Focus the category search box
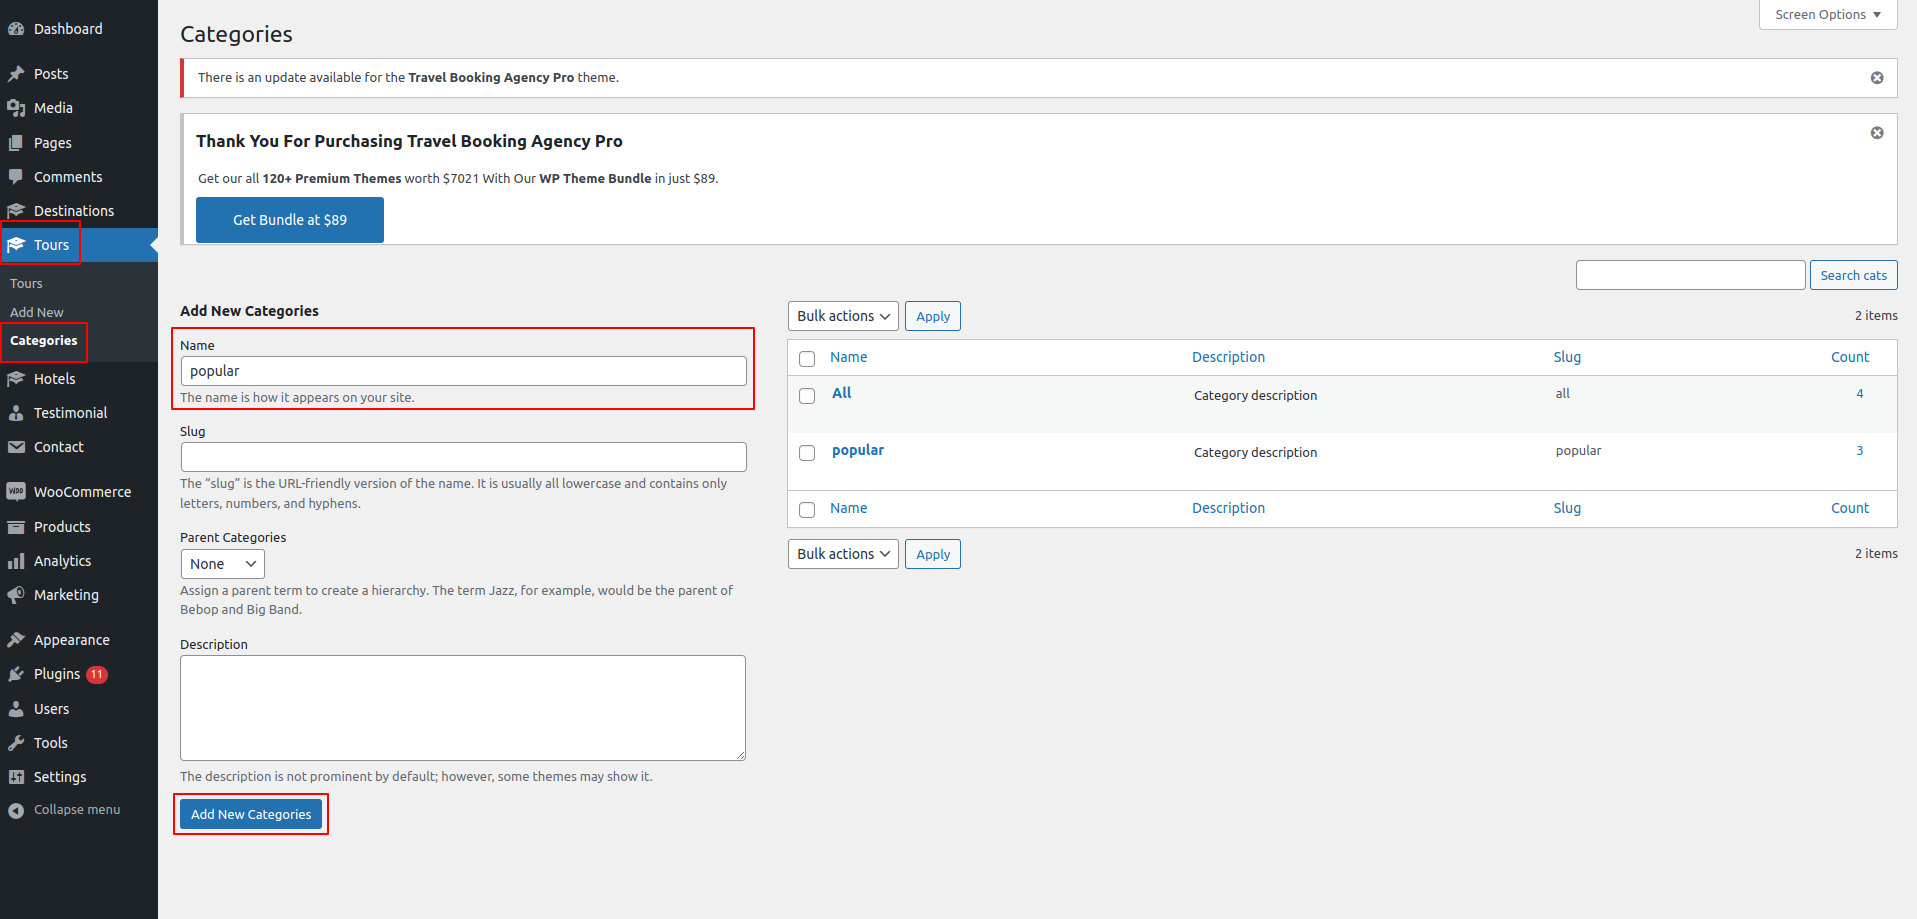This screenshot has width=1917, height=919. [1691, 275]
